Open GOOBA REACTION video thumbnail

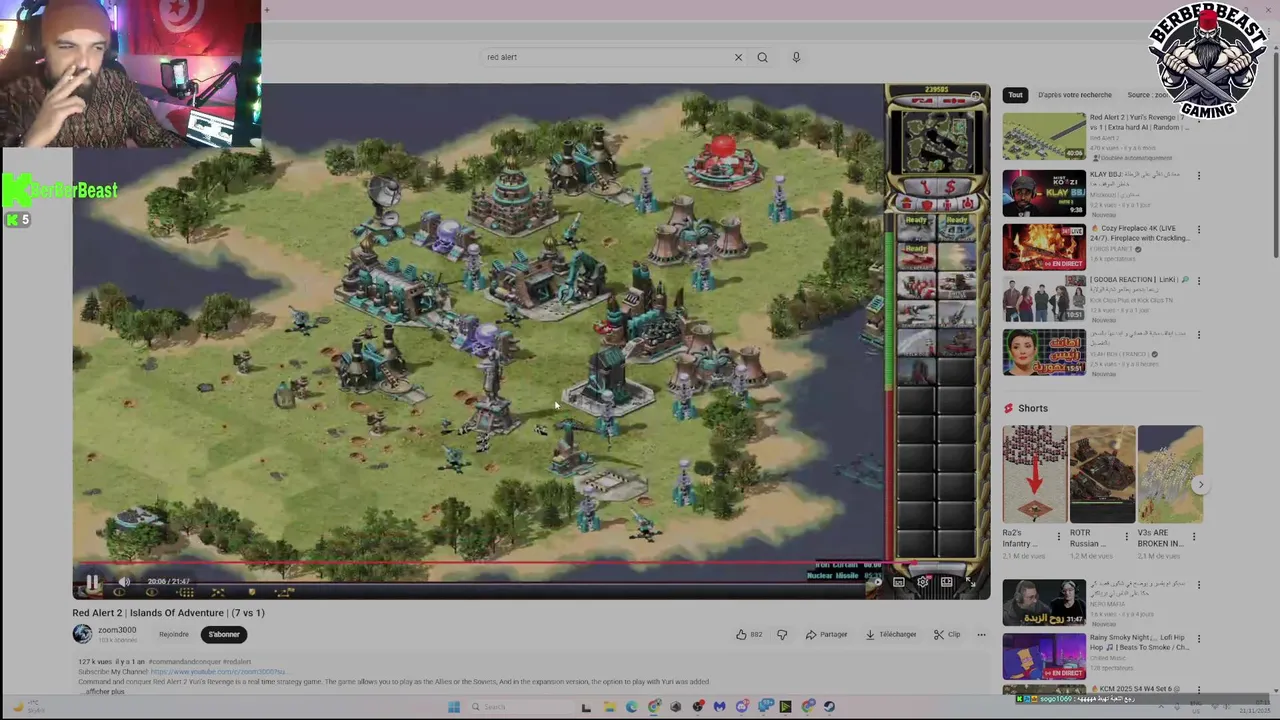1044,298
